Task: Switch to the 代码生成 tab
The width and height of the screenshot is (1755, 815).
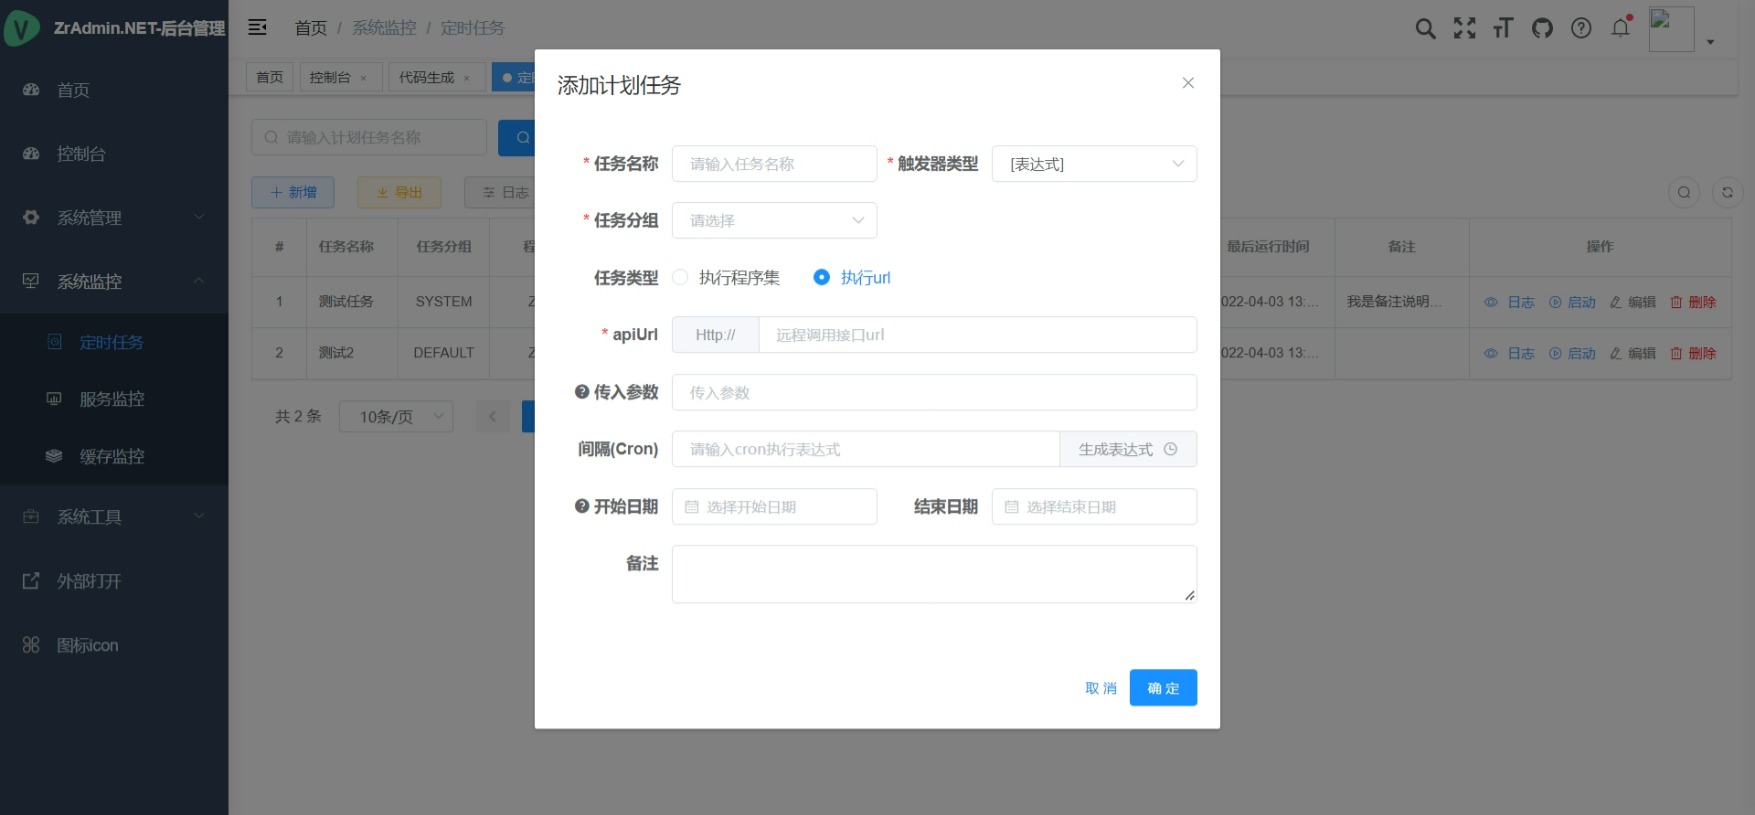Action: [426, 77]
